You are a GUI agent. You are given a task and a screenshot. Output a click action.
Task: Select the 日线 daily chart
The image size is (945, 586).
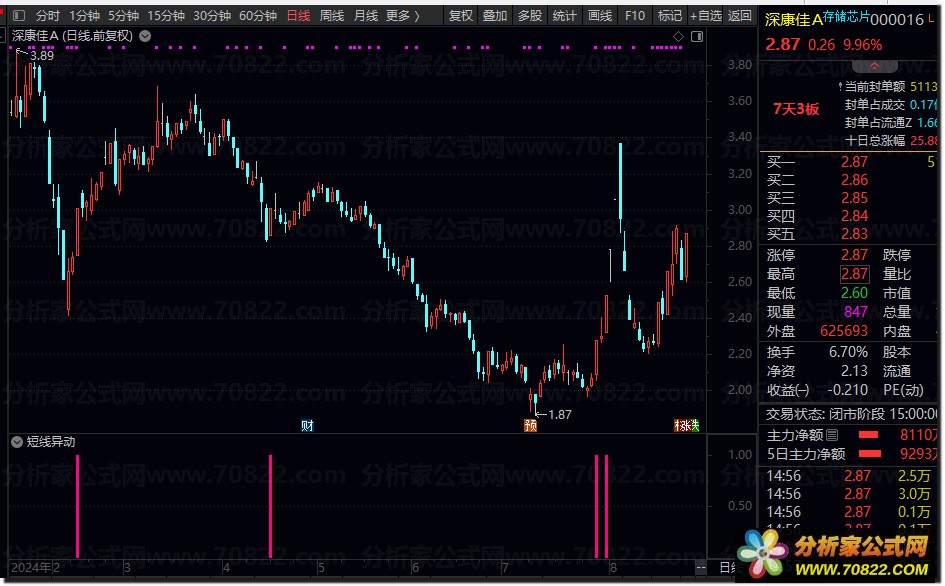pos(298,16)
